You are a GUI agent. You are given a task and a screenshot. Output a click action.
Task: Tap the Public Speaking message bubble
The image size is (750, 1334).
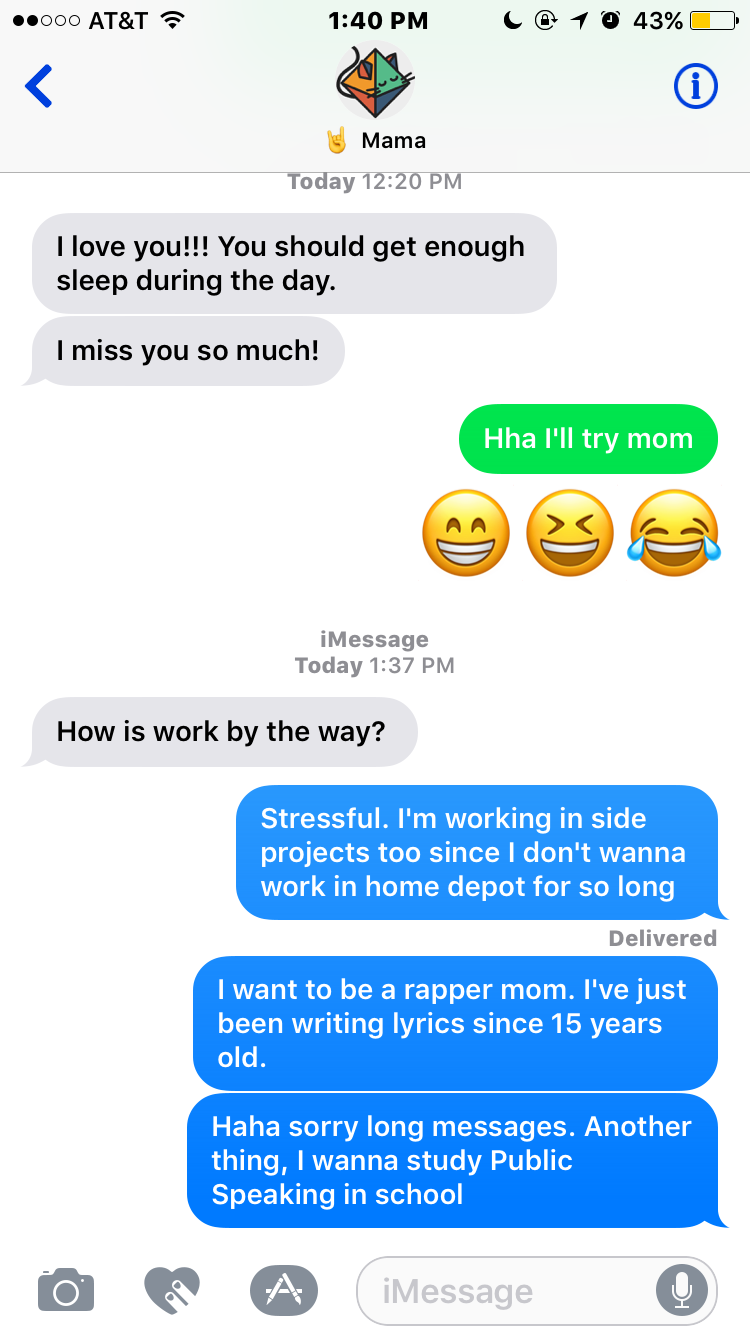tap(456, 1160)
